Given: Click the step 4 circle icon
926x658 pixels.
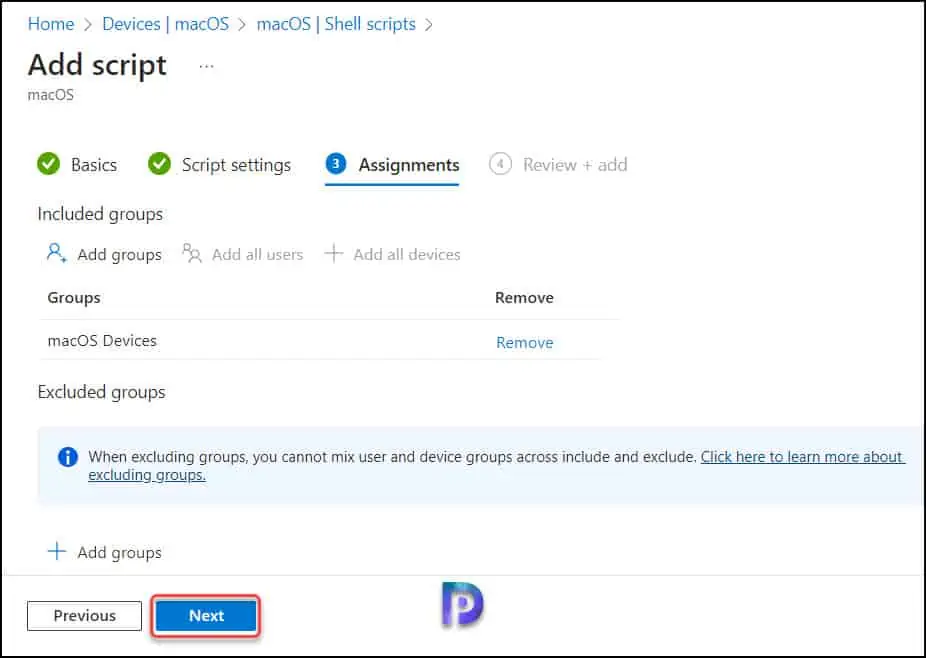Looking at the screenshot, I should [500, 164].
